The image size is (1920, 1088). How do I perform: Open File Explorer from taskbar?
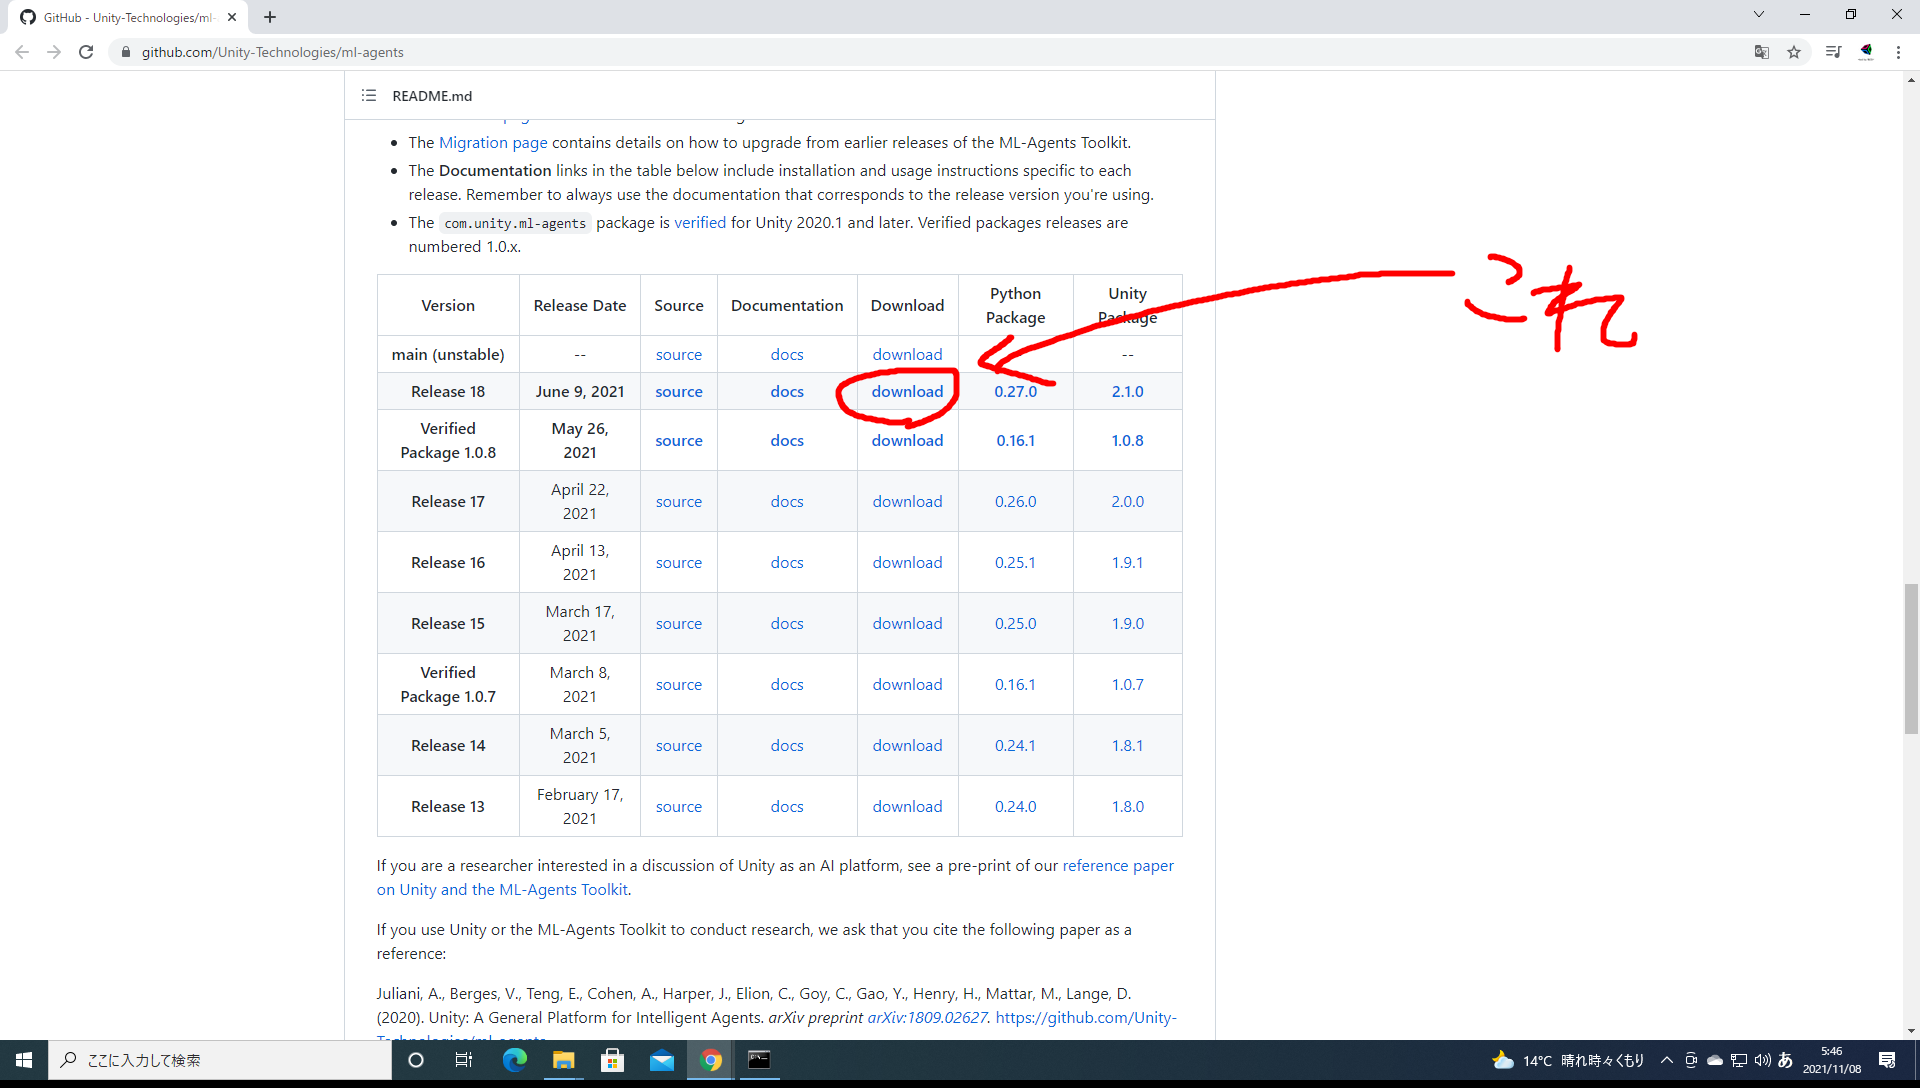(563, 1060)
